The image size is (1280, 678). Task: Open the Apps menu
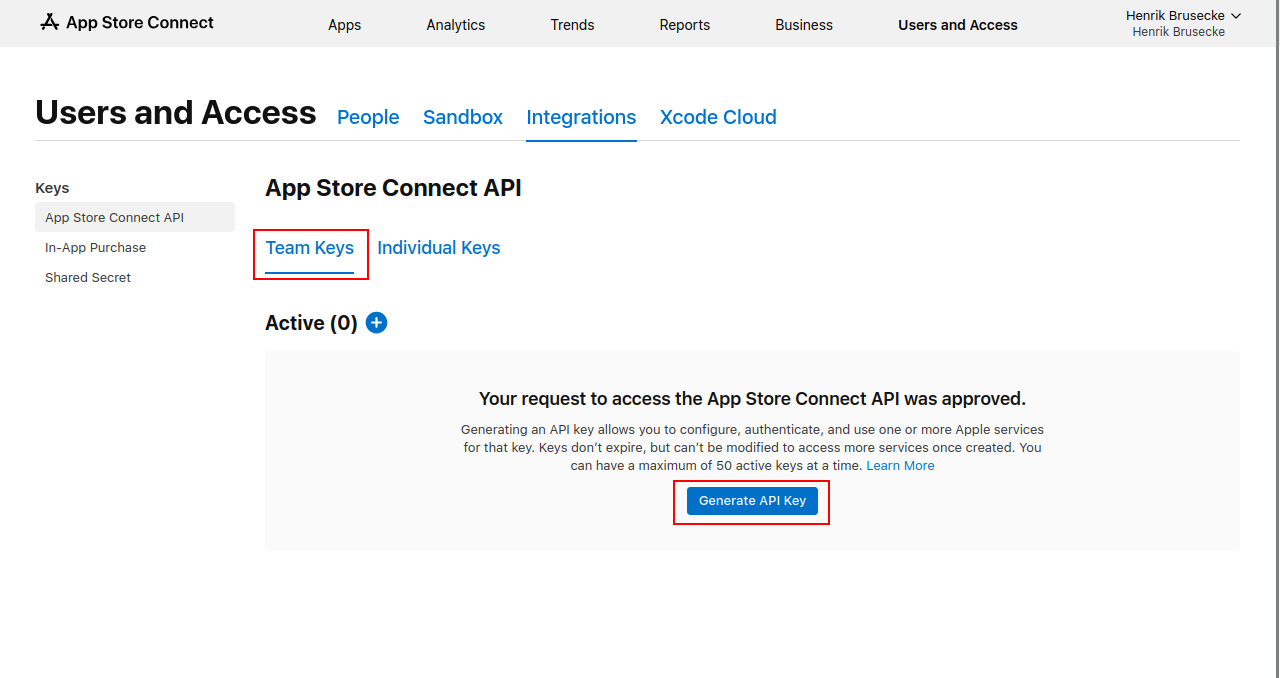tap(345, 25)
